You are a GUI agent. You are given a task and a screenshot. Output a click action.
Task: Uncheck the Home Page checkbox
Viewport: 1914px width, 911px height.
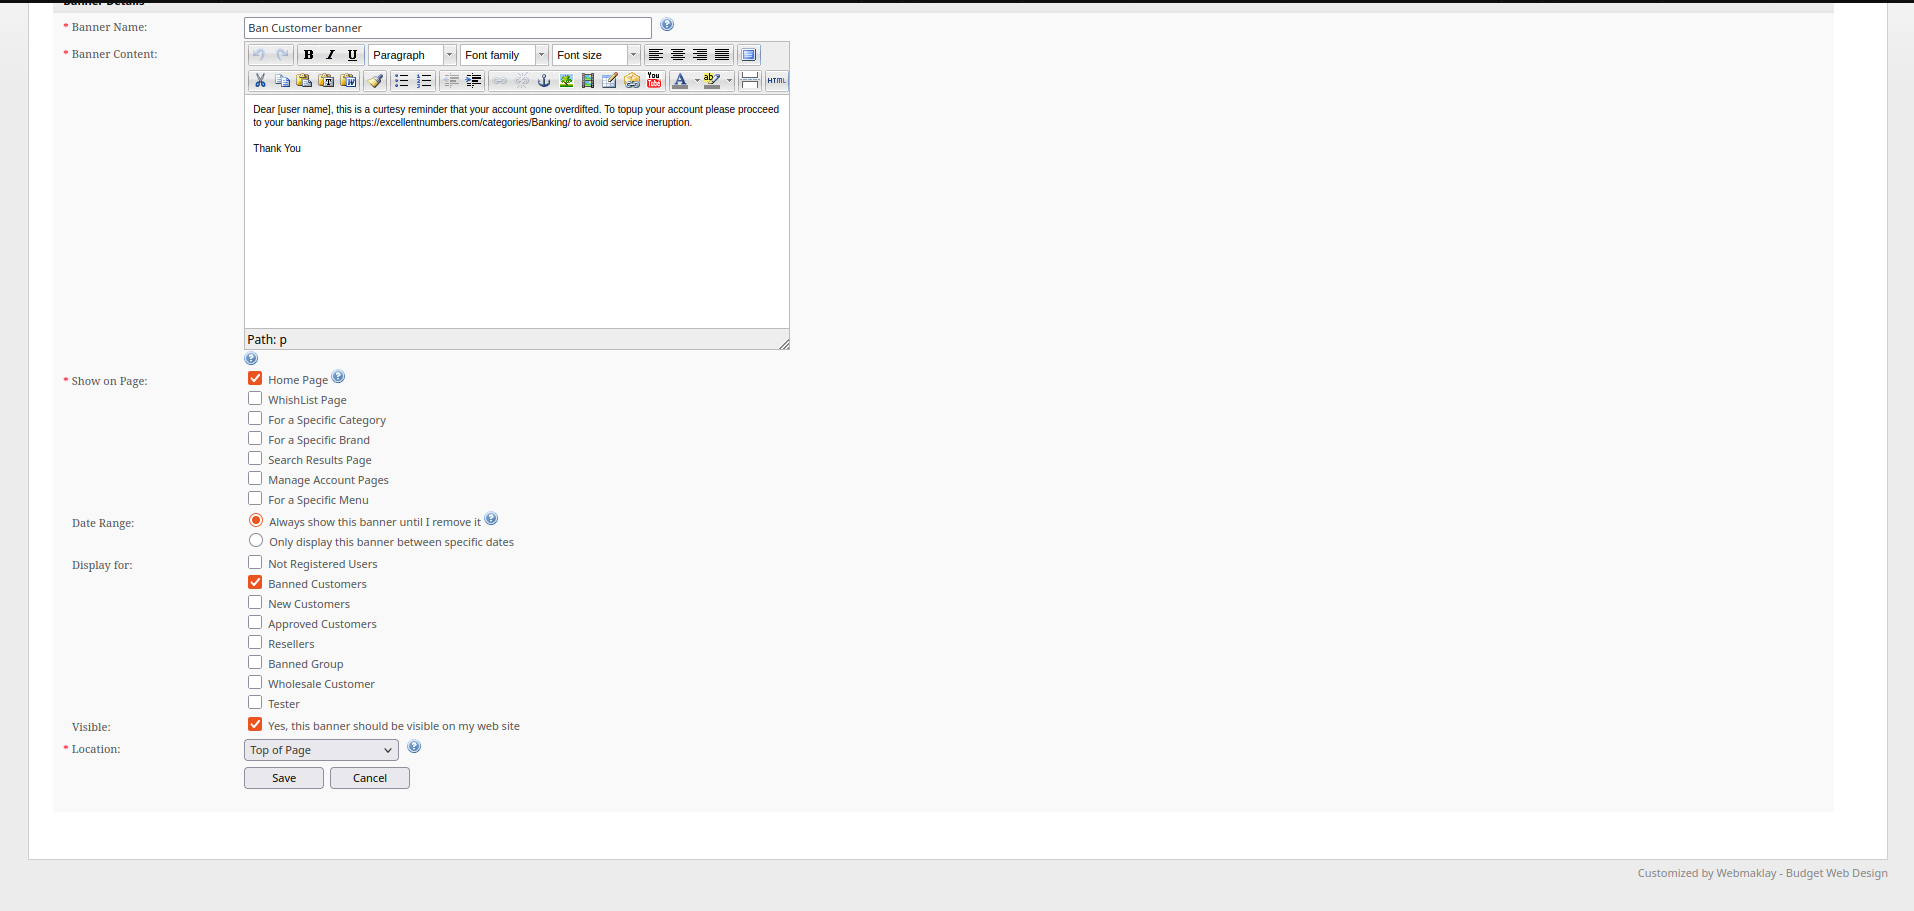click(255, 378)
